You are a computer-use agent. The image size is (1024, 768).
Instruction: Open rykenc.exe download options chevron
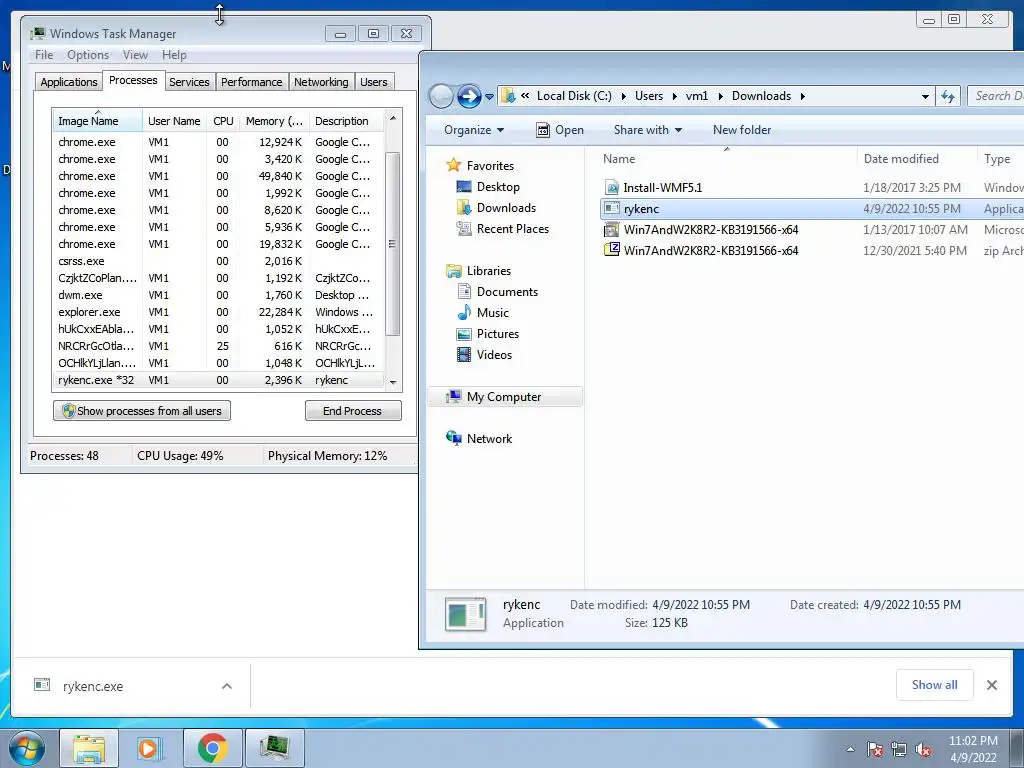click(x=227, y=686)
